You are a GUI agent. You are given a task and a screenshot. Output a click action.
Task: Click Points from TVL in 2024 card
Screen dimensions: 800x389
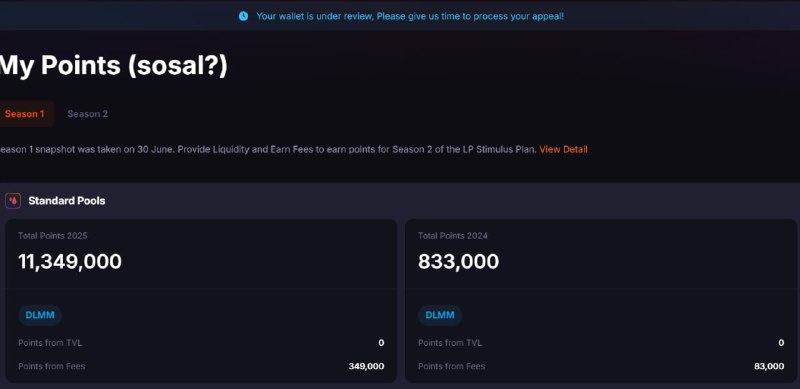(450, 343)
